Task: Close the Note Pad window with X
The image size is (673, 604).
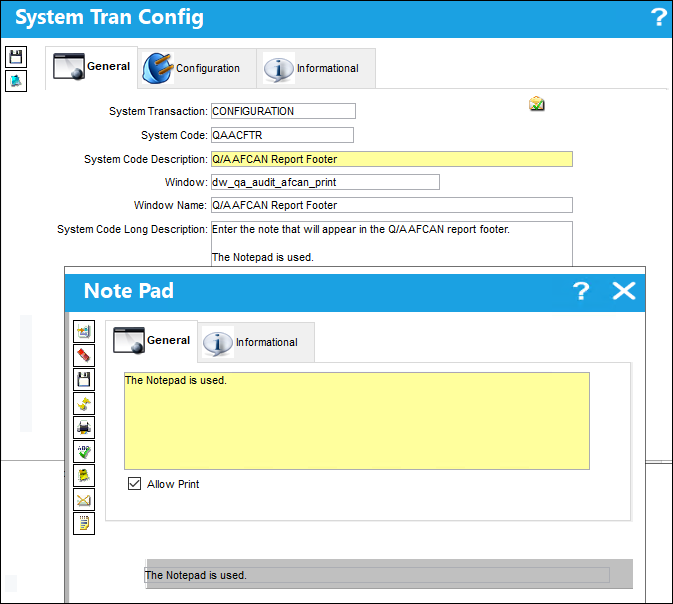Action: tap(624, 291)
